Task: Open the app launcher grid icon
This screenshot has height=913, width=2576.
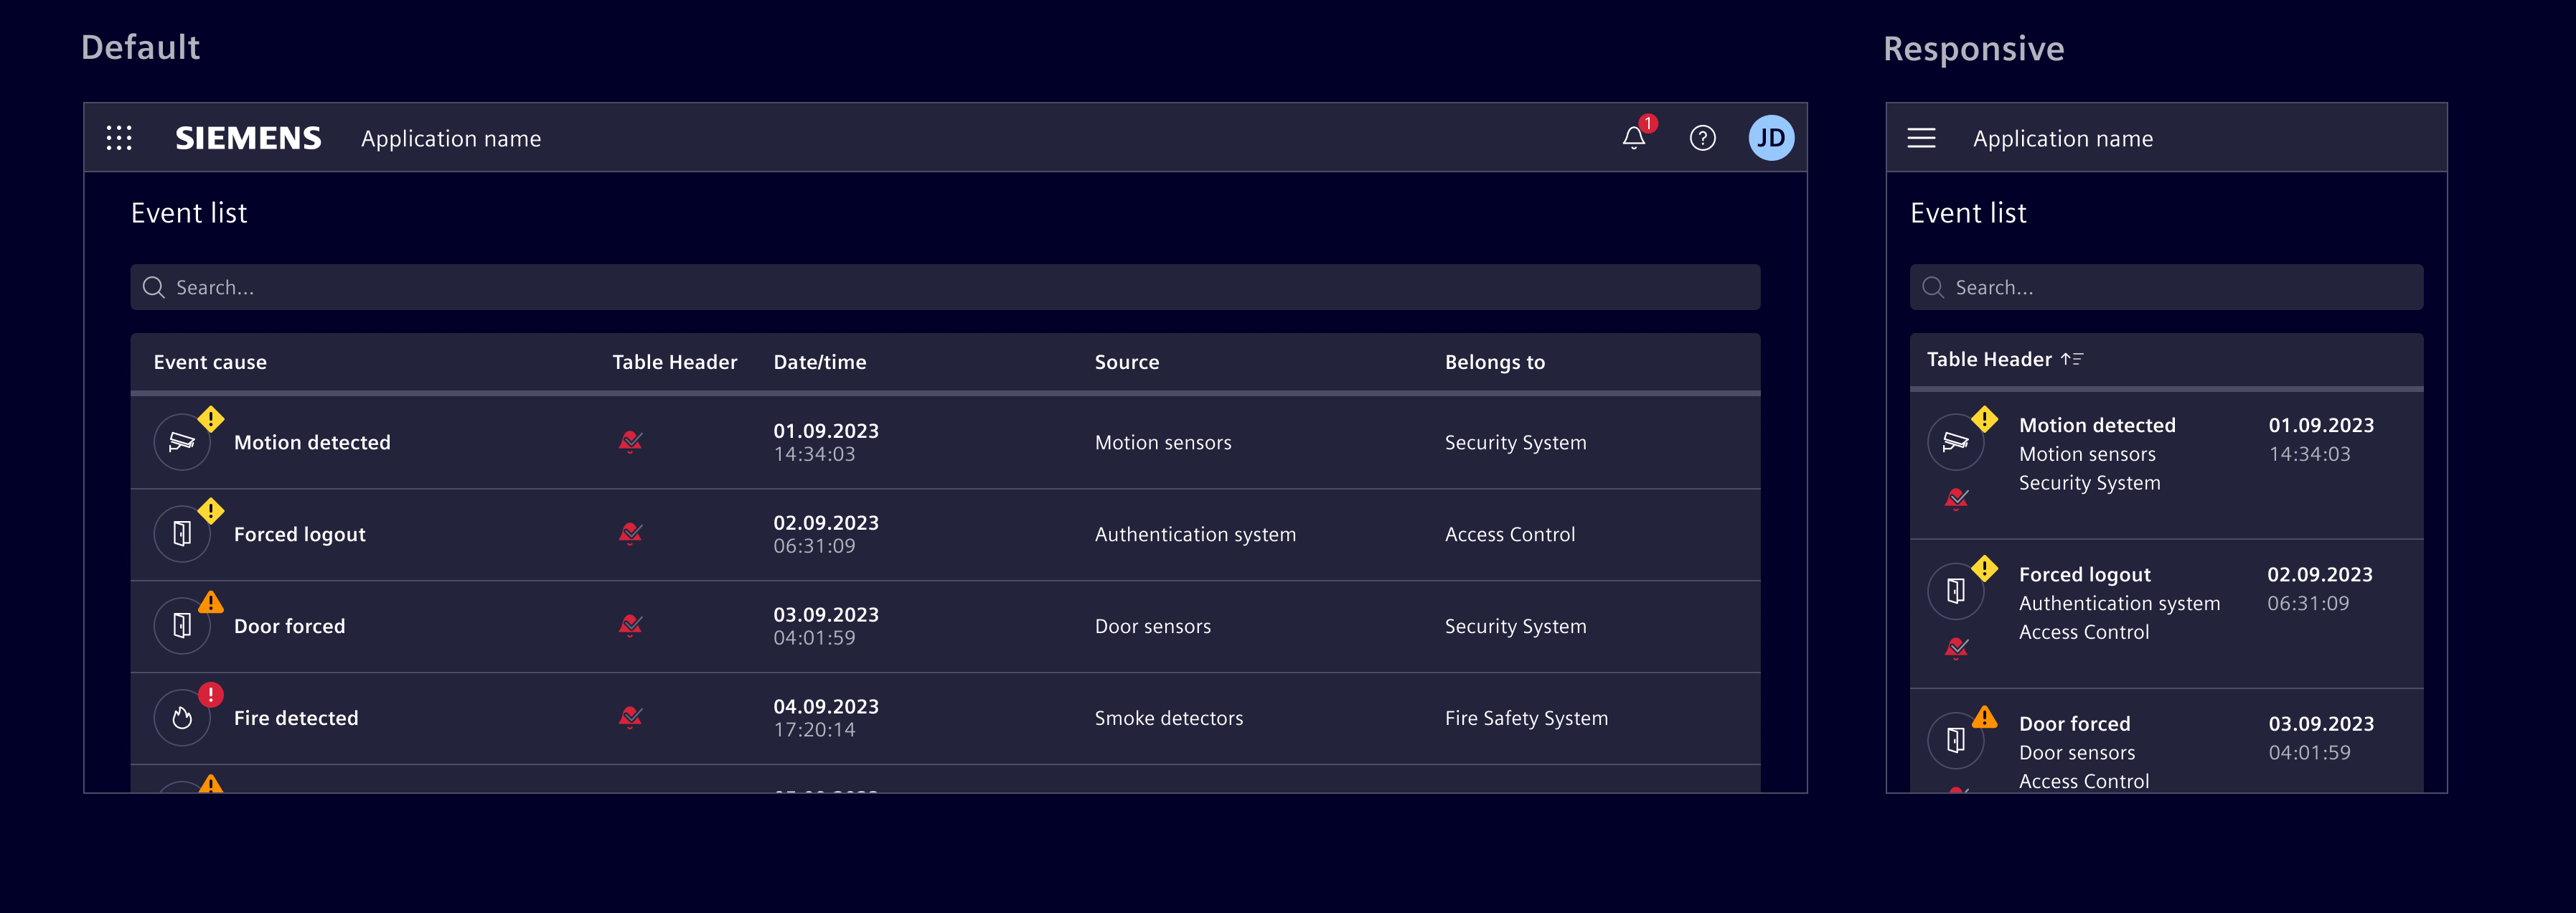Action: pyautogui.click(x=119, y=138)
